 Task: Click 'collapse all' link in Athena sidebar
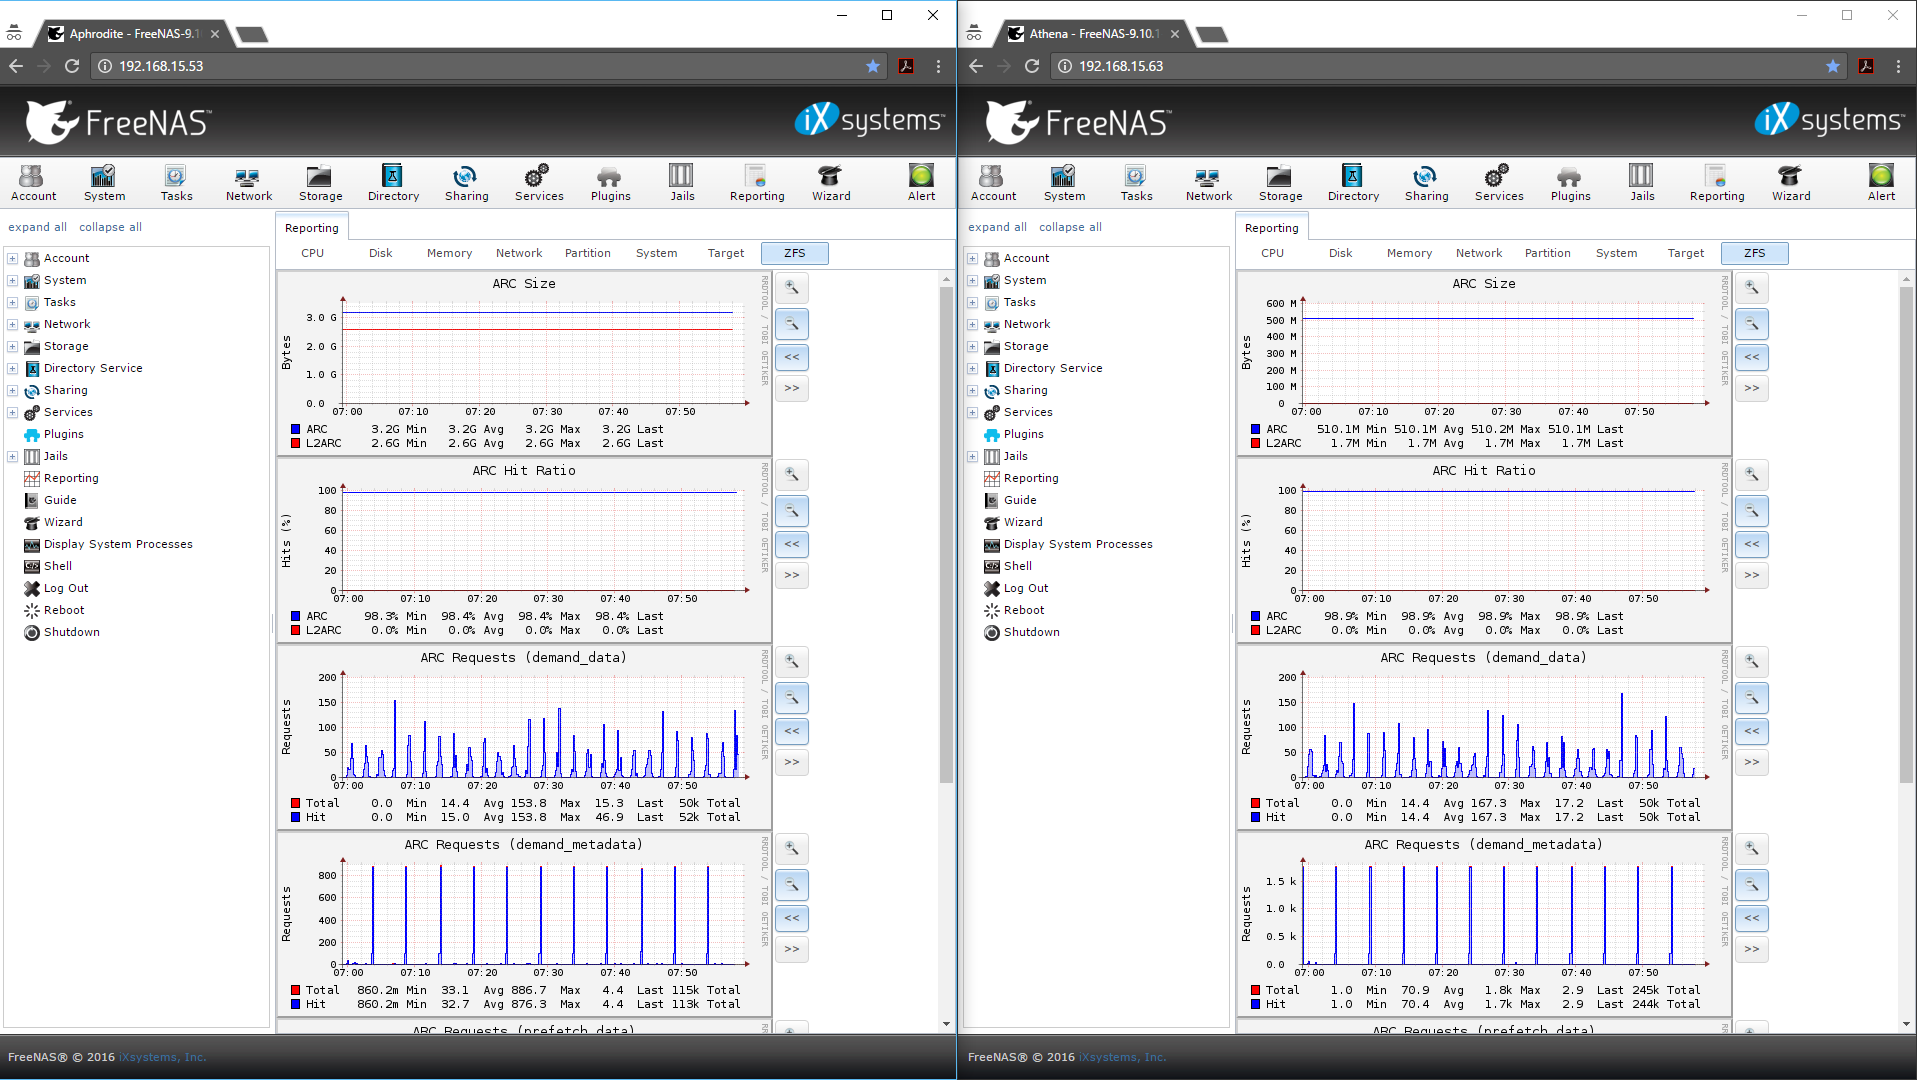click(x=1070, y=227)
